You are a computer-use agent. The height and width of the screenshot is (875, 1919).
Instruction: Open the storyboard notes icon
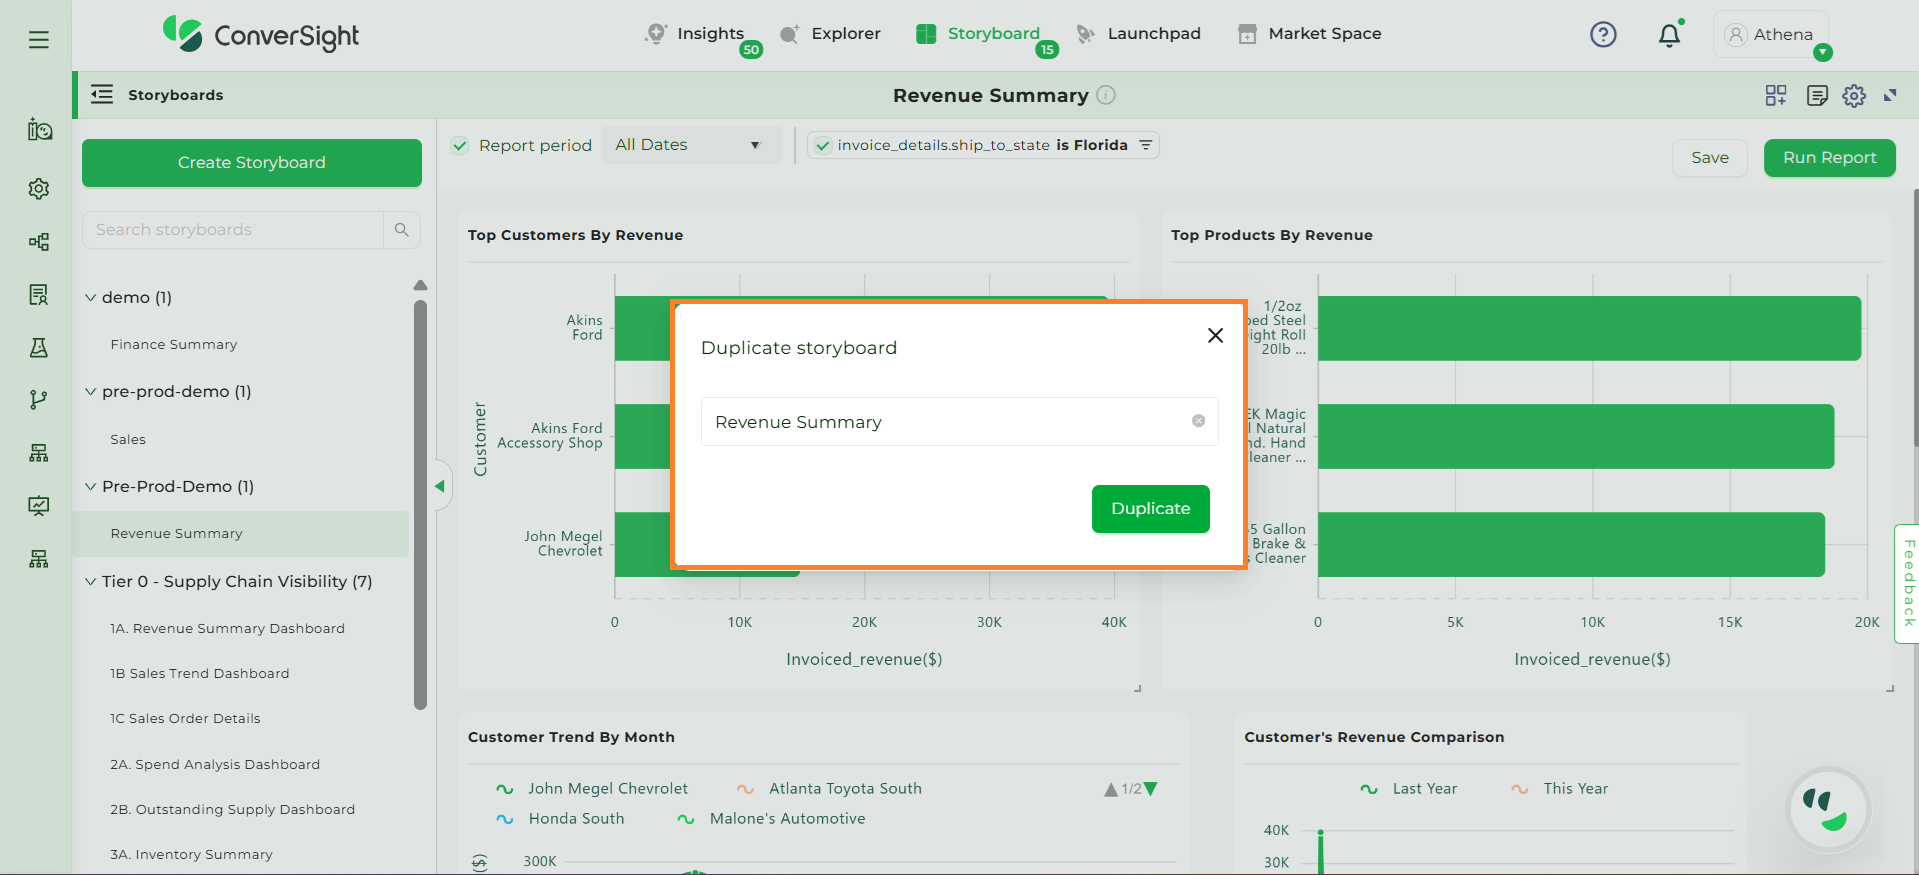point(1817,96)
